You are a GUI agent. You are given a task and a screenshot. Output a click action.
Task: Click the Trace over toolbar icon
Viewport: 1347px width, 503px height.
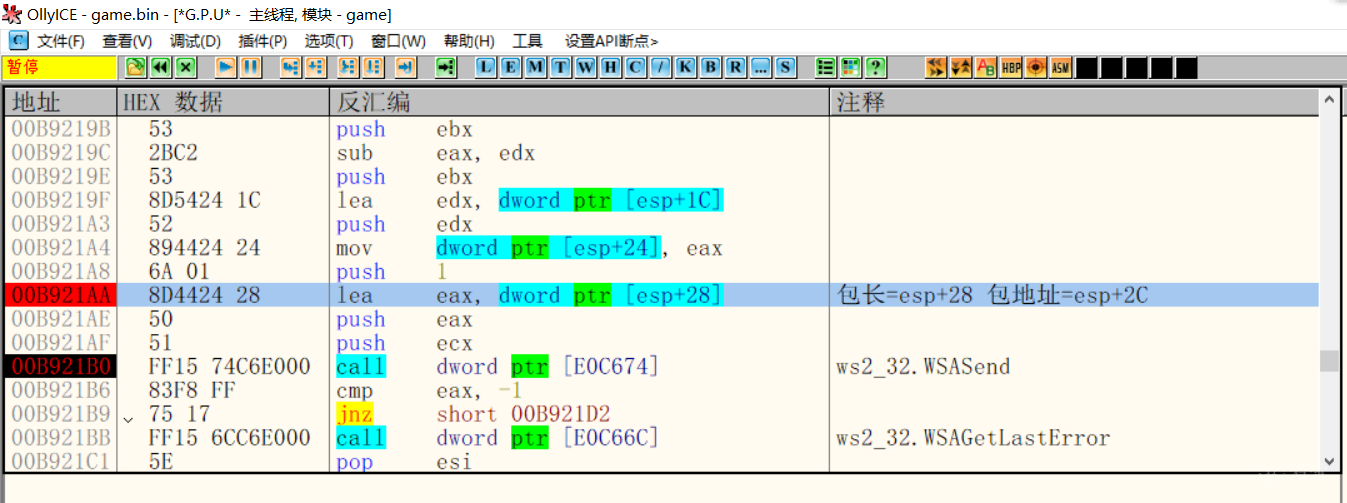(373, 67)
